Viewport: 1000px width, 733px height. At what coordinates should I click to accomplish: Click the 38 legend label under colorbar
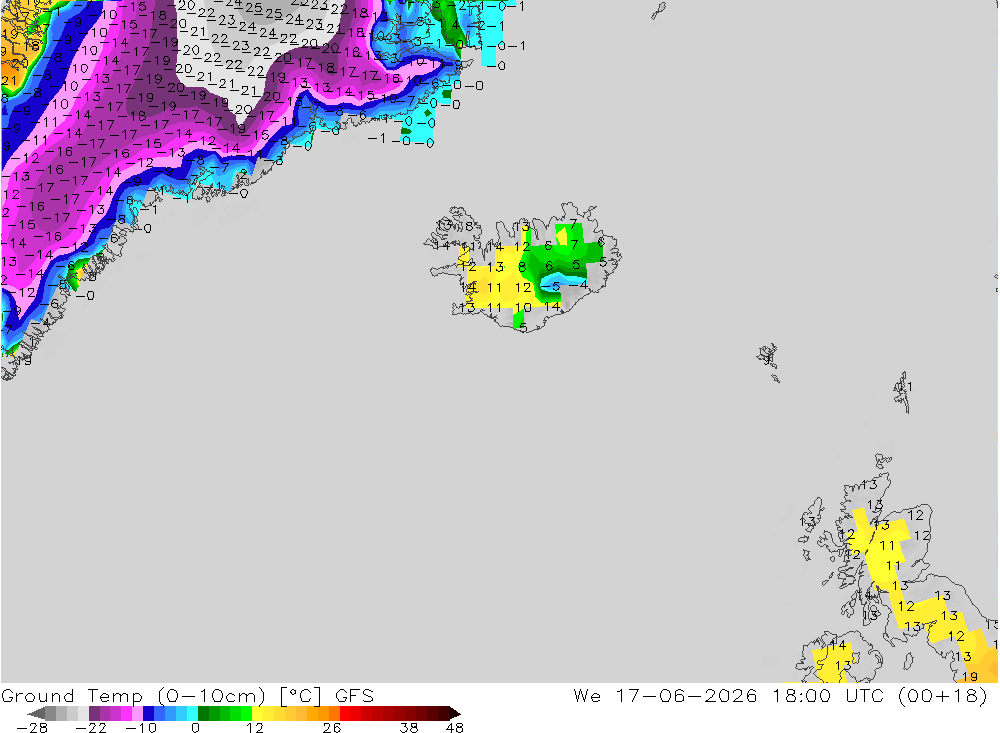tap(409, 728)
